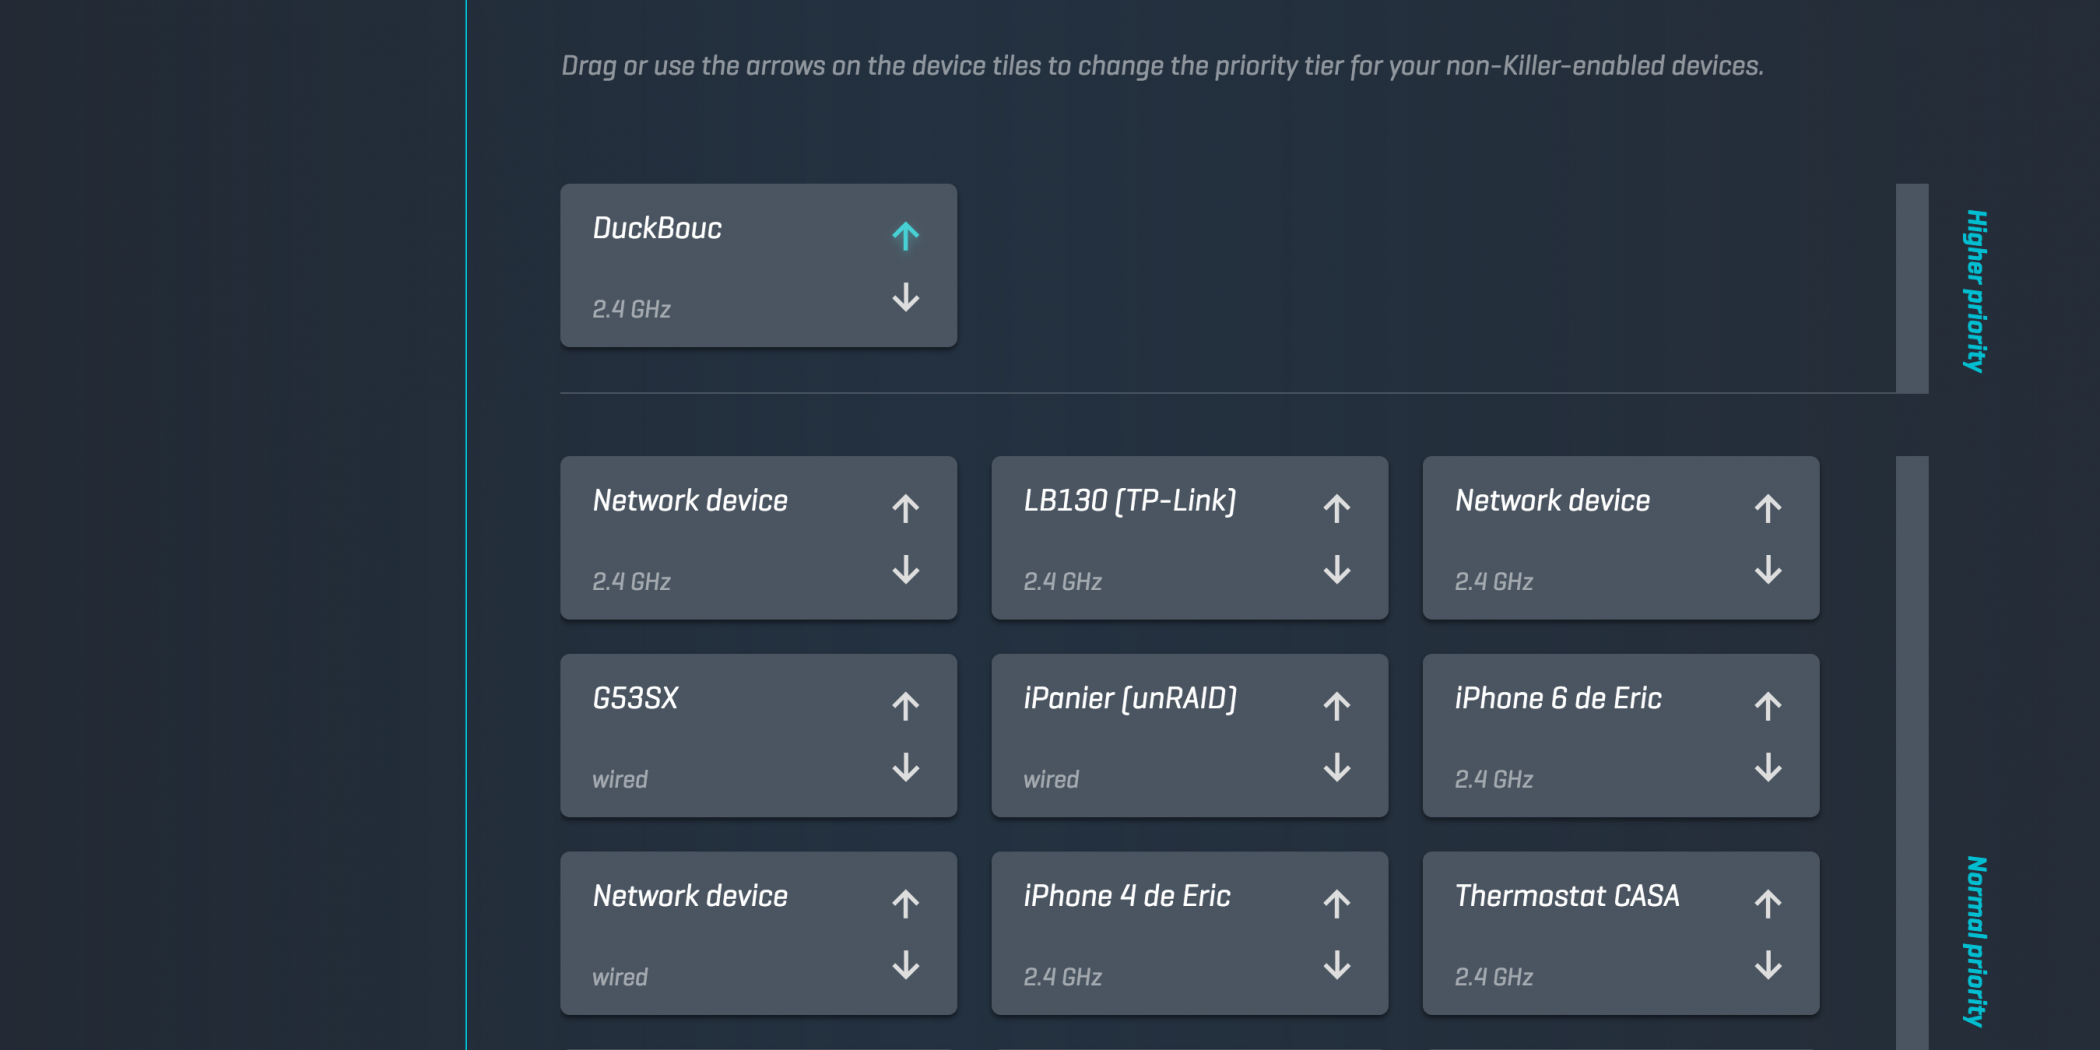Raise LB130 (TP-Link) priority with up arrow

click(x=1336, y=508)
